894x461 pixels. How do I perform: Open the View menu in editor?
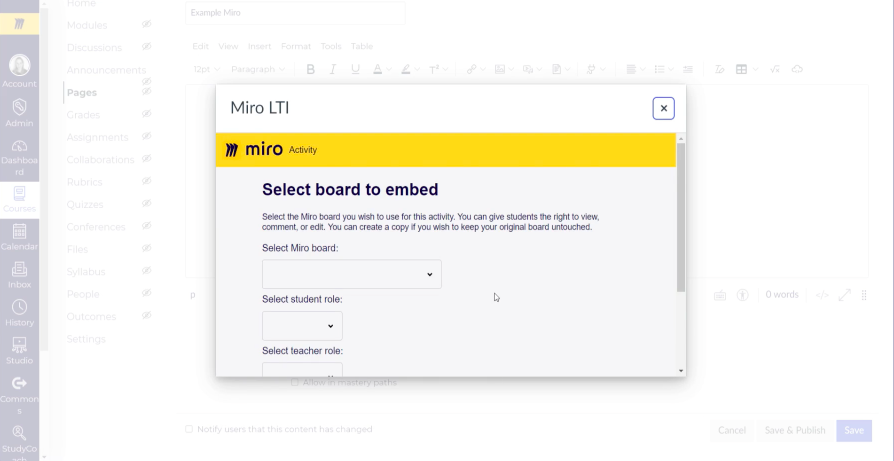[x=228, y=46]
